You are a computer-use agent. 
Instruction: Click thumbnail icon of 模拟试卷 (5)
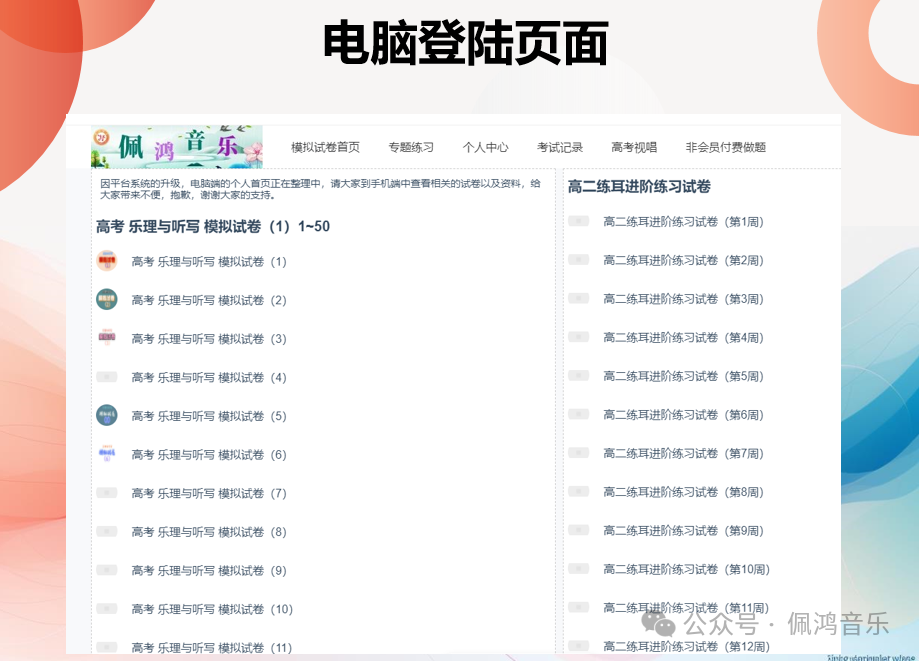pyautogui.click(x=107, y=415)
